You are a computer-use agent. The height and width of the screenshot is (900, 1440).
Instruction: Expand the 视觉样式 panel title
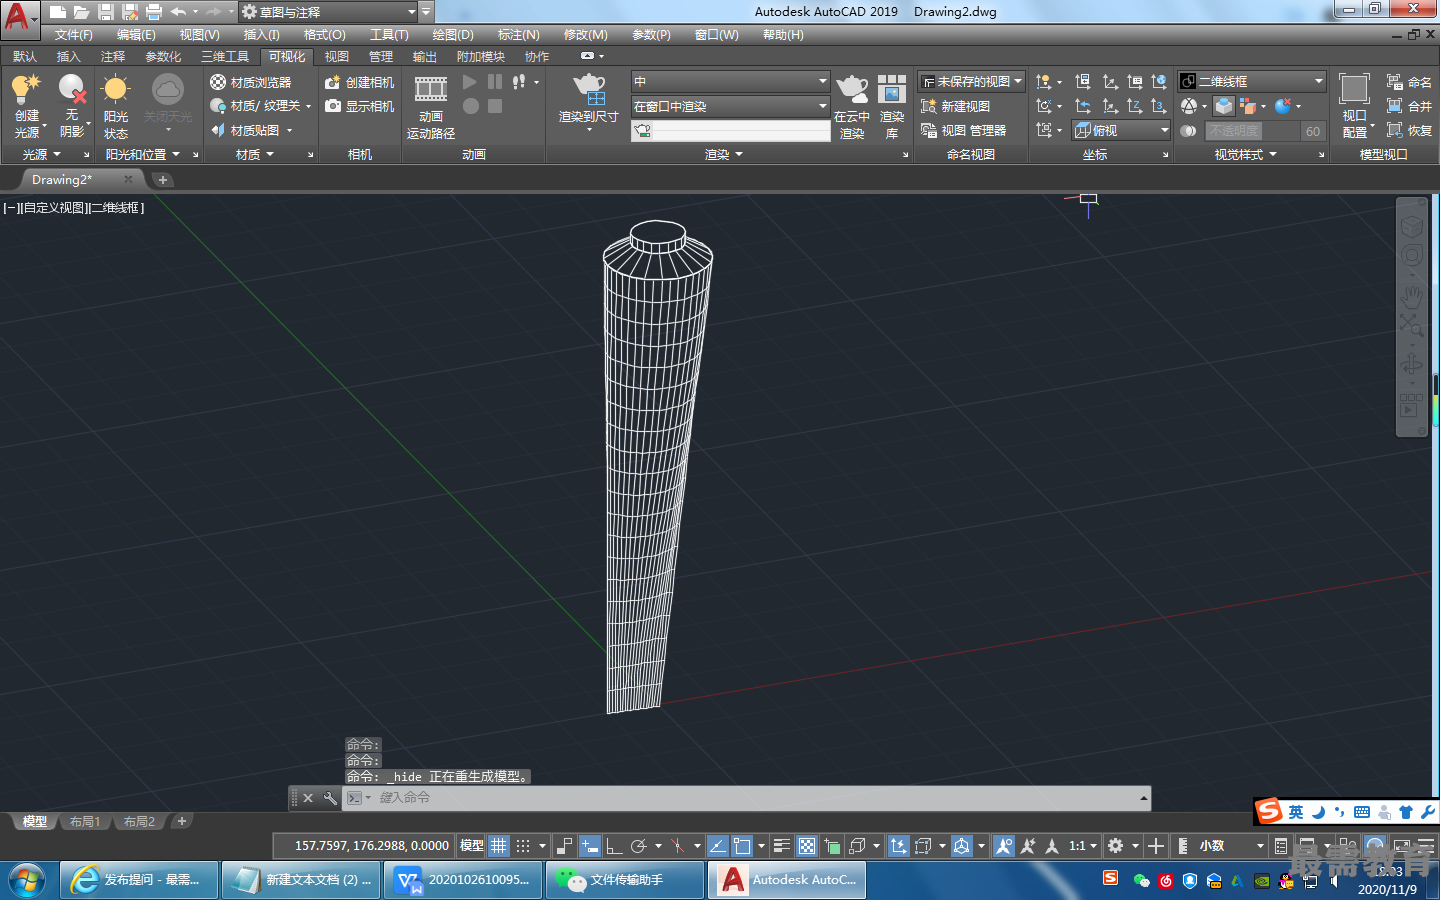[1245, 154]
